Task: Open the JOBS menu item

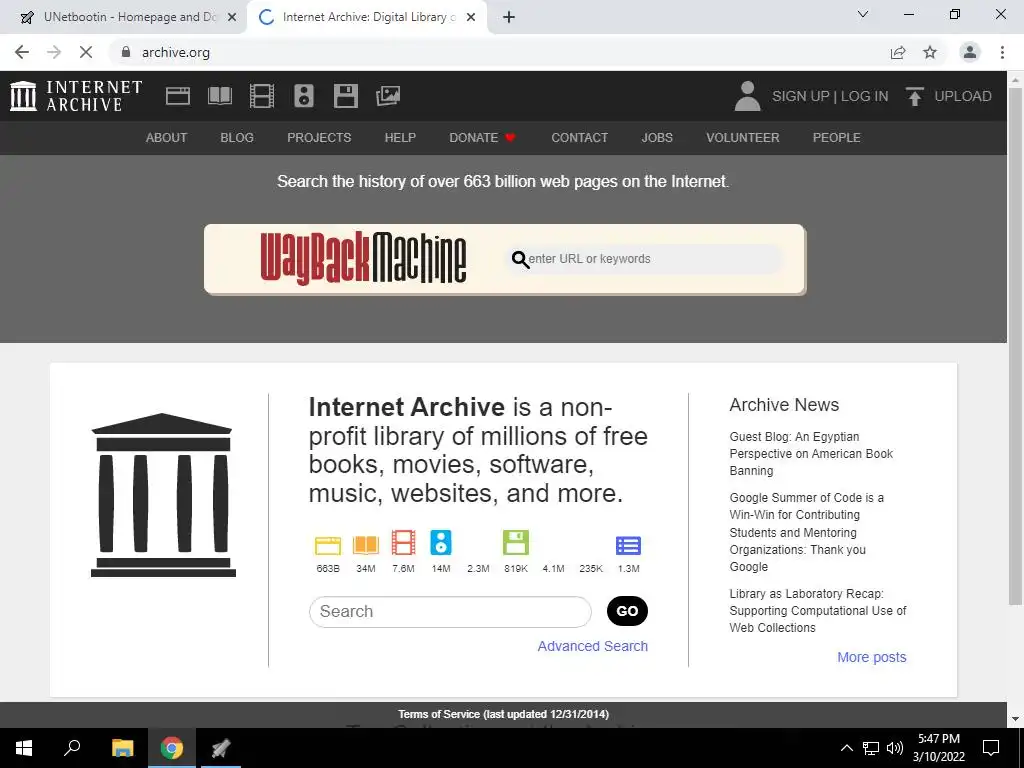Action: pos(657,138)
